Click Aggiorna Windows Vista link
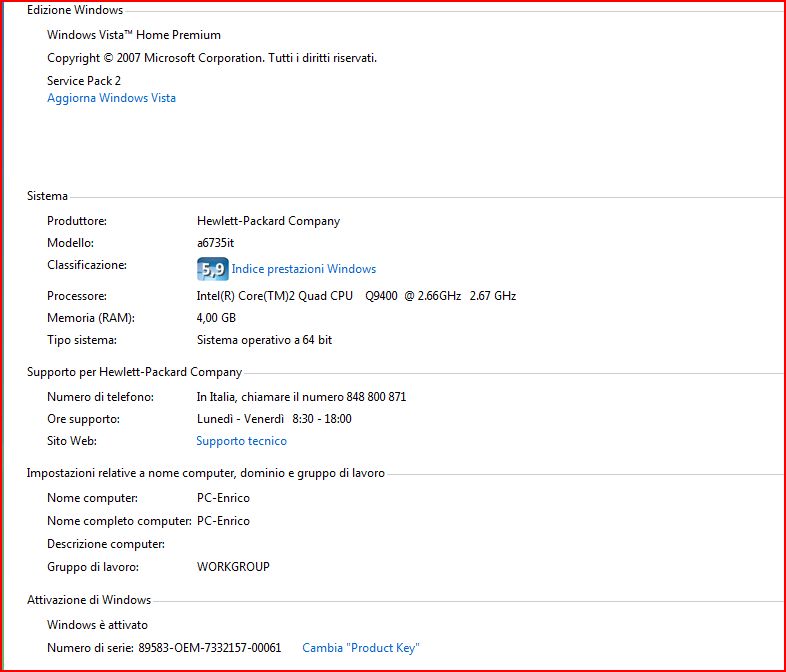This screenshot has height=672, width=786. coord(111,98)
